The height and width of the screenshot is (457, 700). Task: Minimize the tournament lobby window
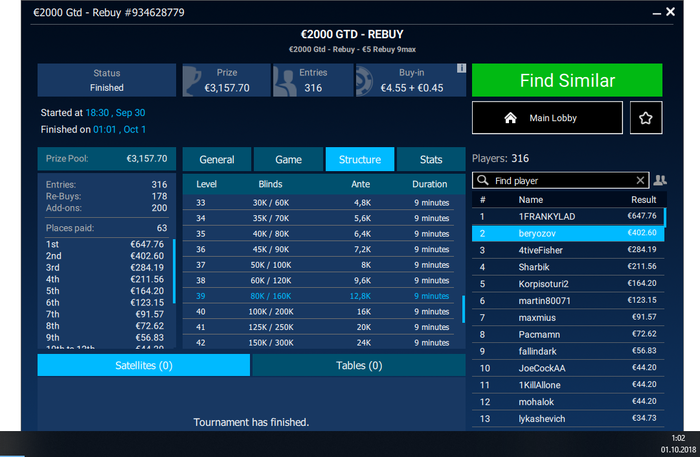[x=657, y=13]
